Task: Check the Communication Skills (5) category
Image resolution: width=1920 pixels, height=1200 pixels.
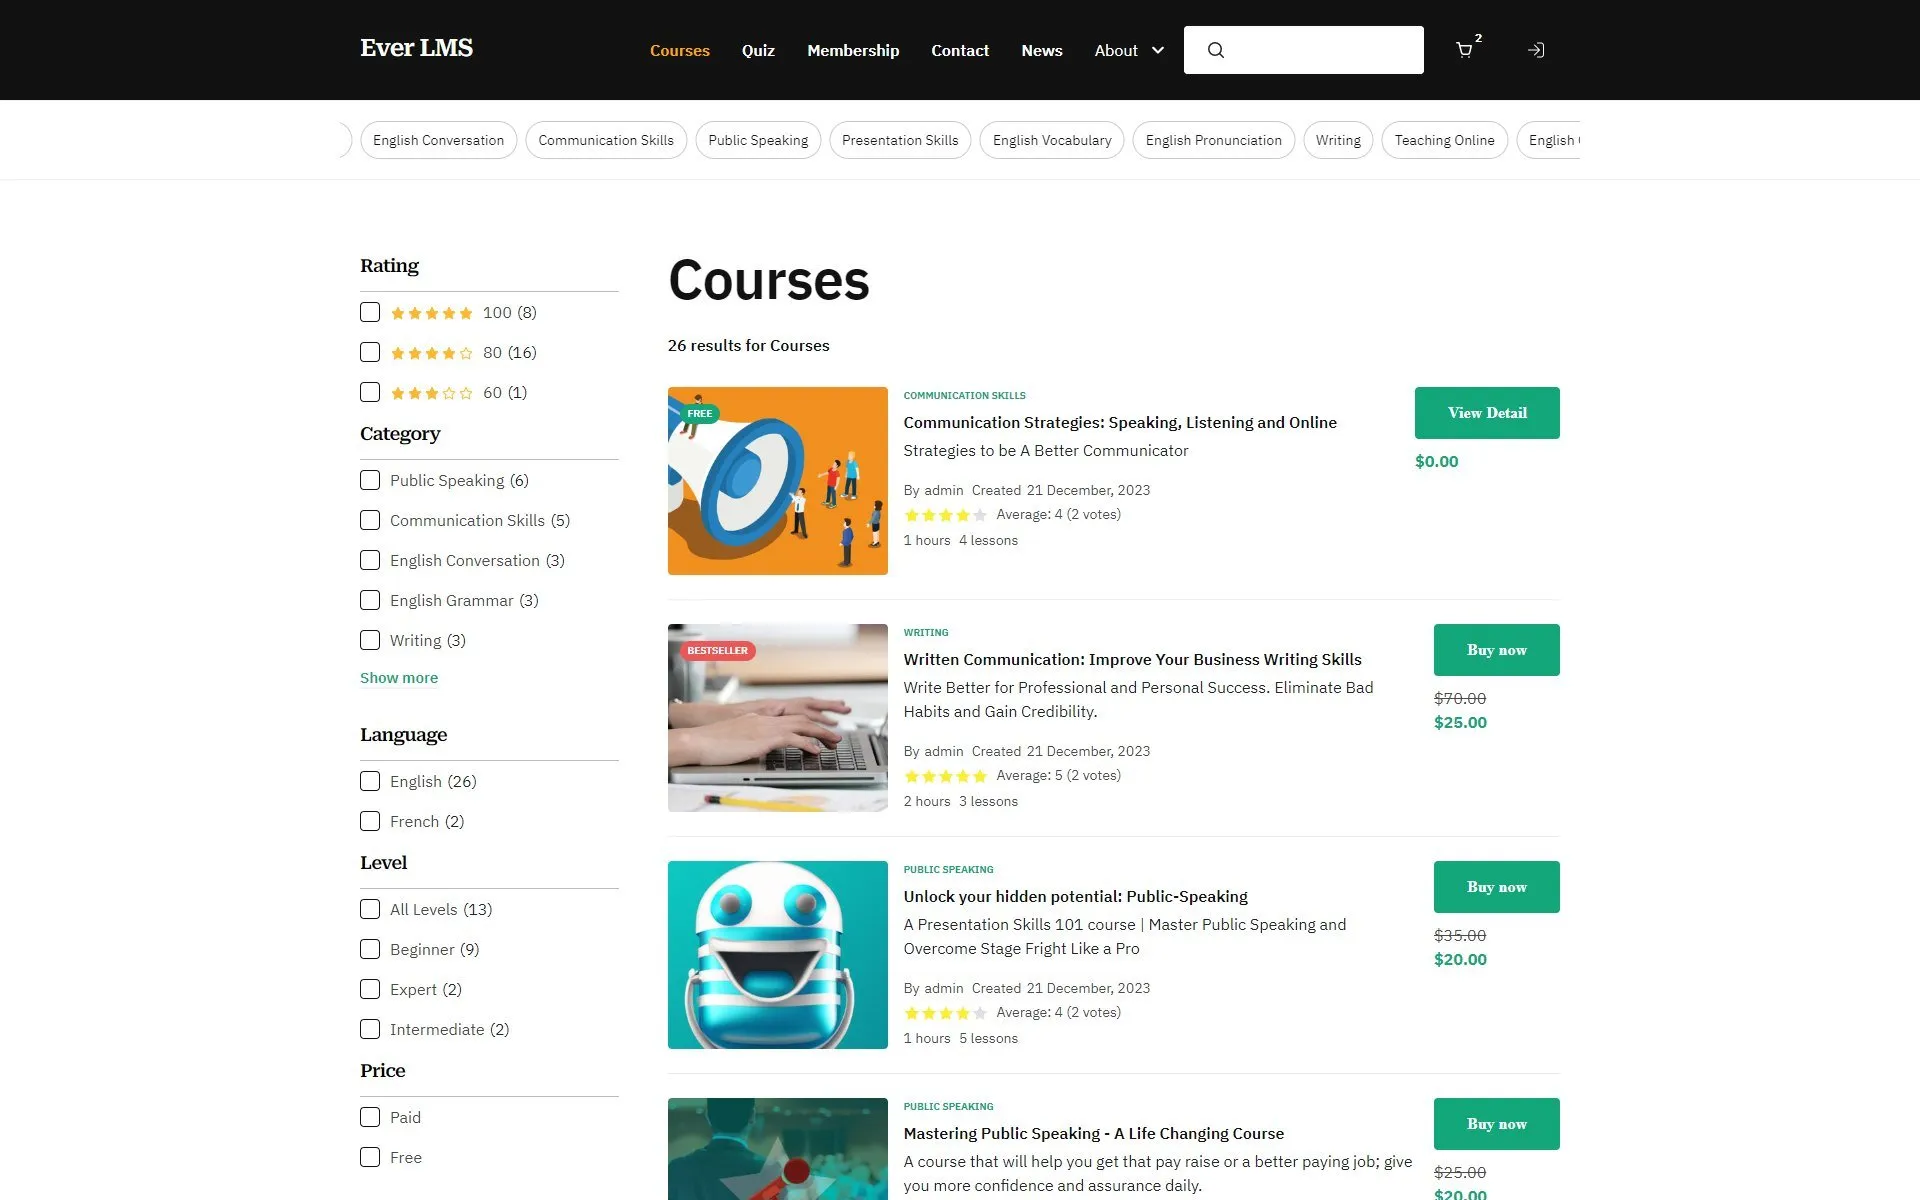Action: (370, 520)
